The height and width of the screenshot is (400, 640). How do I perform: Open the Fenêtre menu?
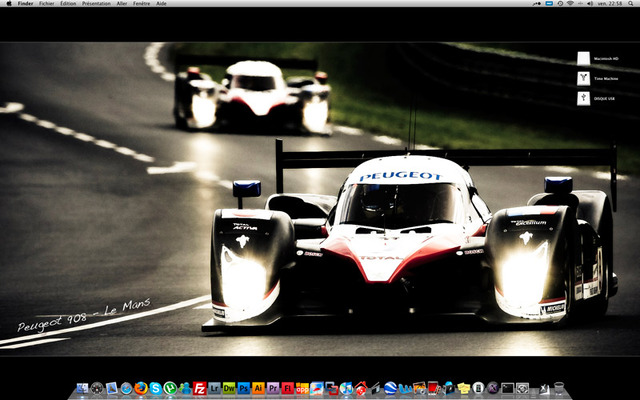pyautogui.click(x=141, y=3)
